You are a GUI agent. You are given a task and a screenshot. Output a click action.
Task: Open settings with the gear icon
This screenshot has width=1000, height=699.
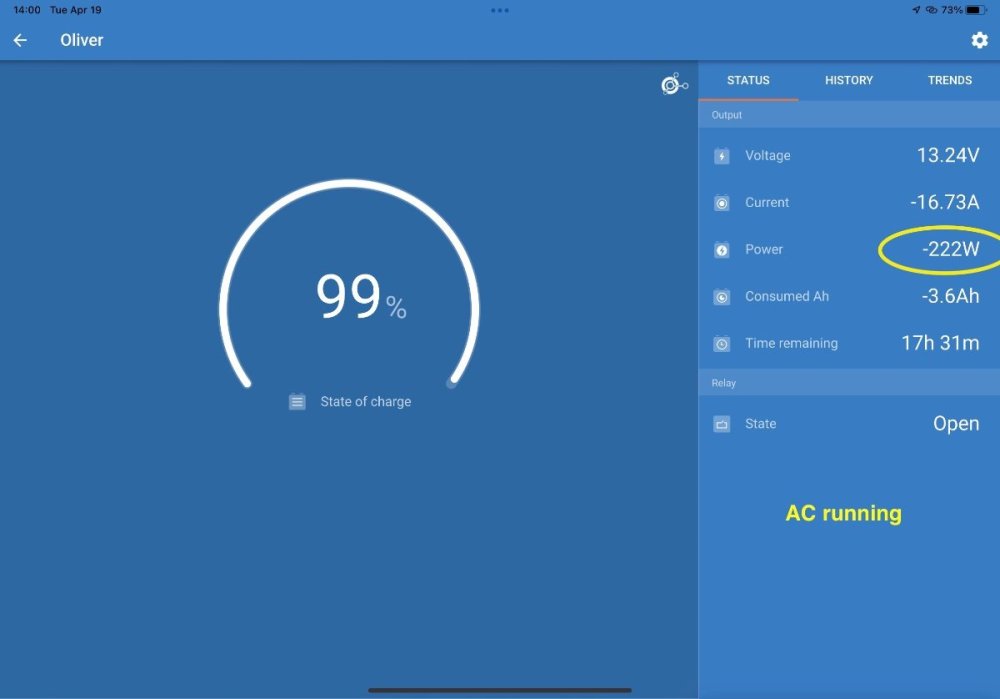[979, 40]
